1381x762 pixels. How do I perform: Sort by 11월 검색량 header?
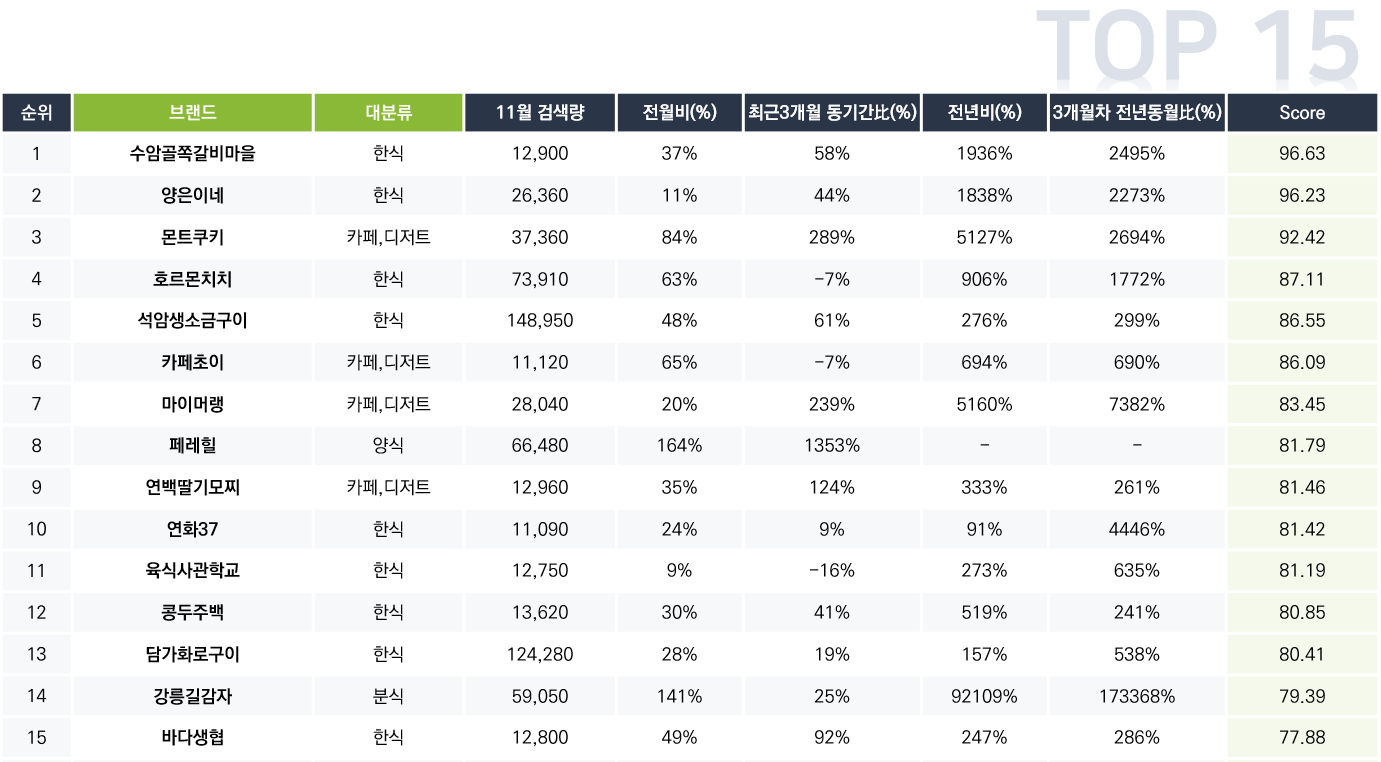point(540,113)
